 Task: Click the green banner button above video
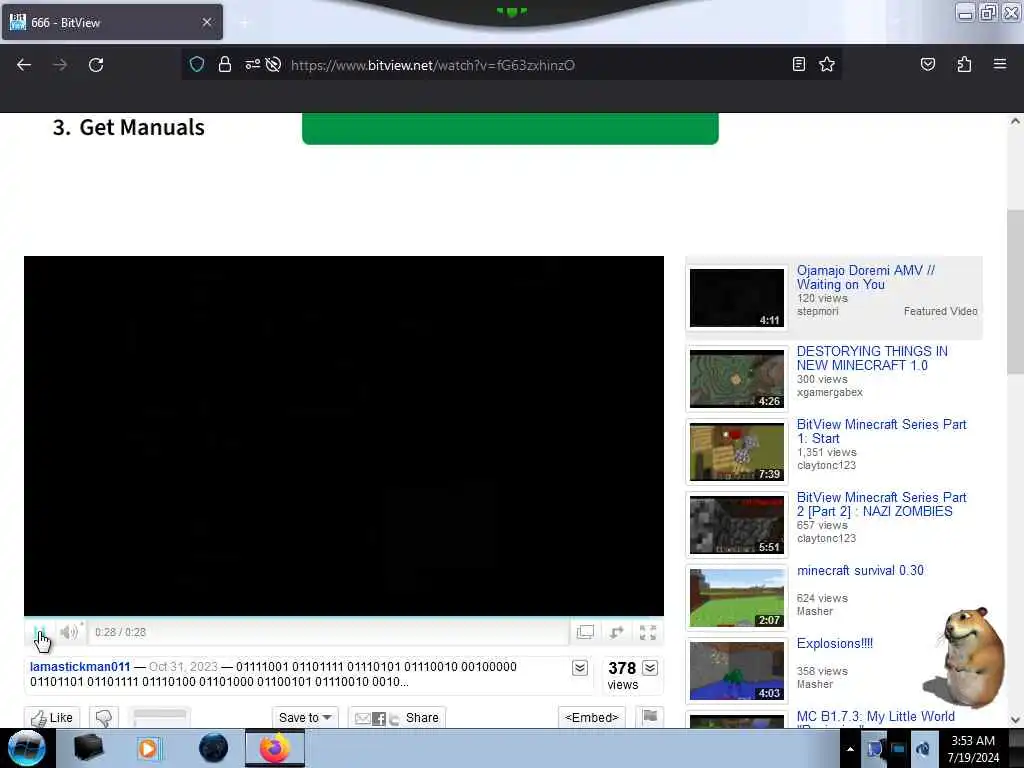[x=510, y=128]
